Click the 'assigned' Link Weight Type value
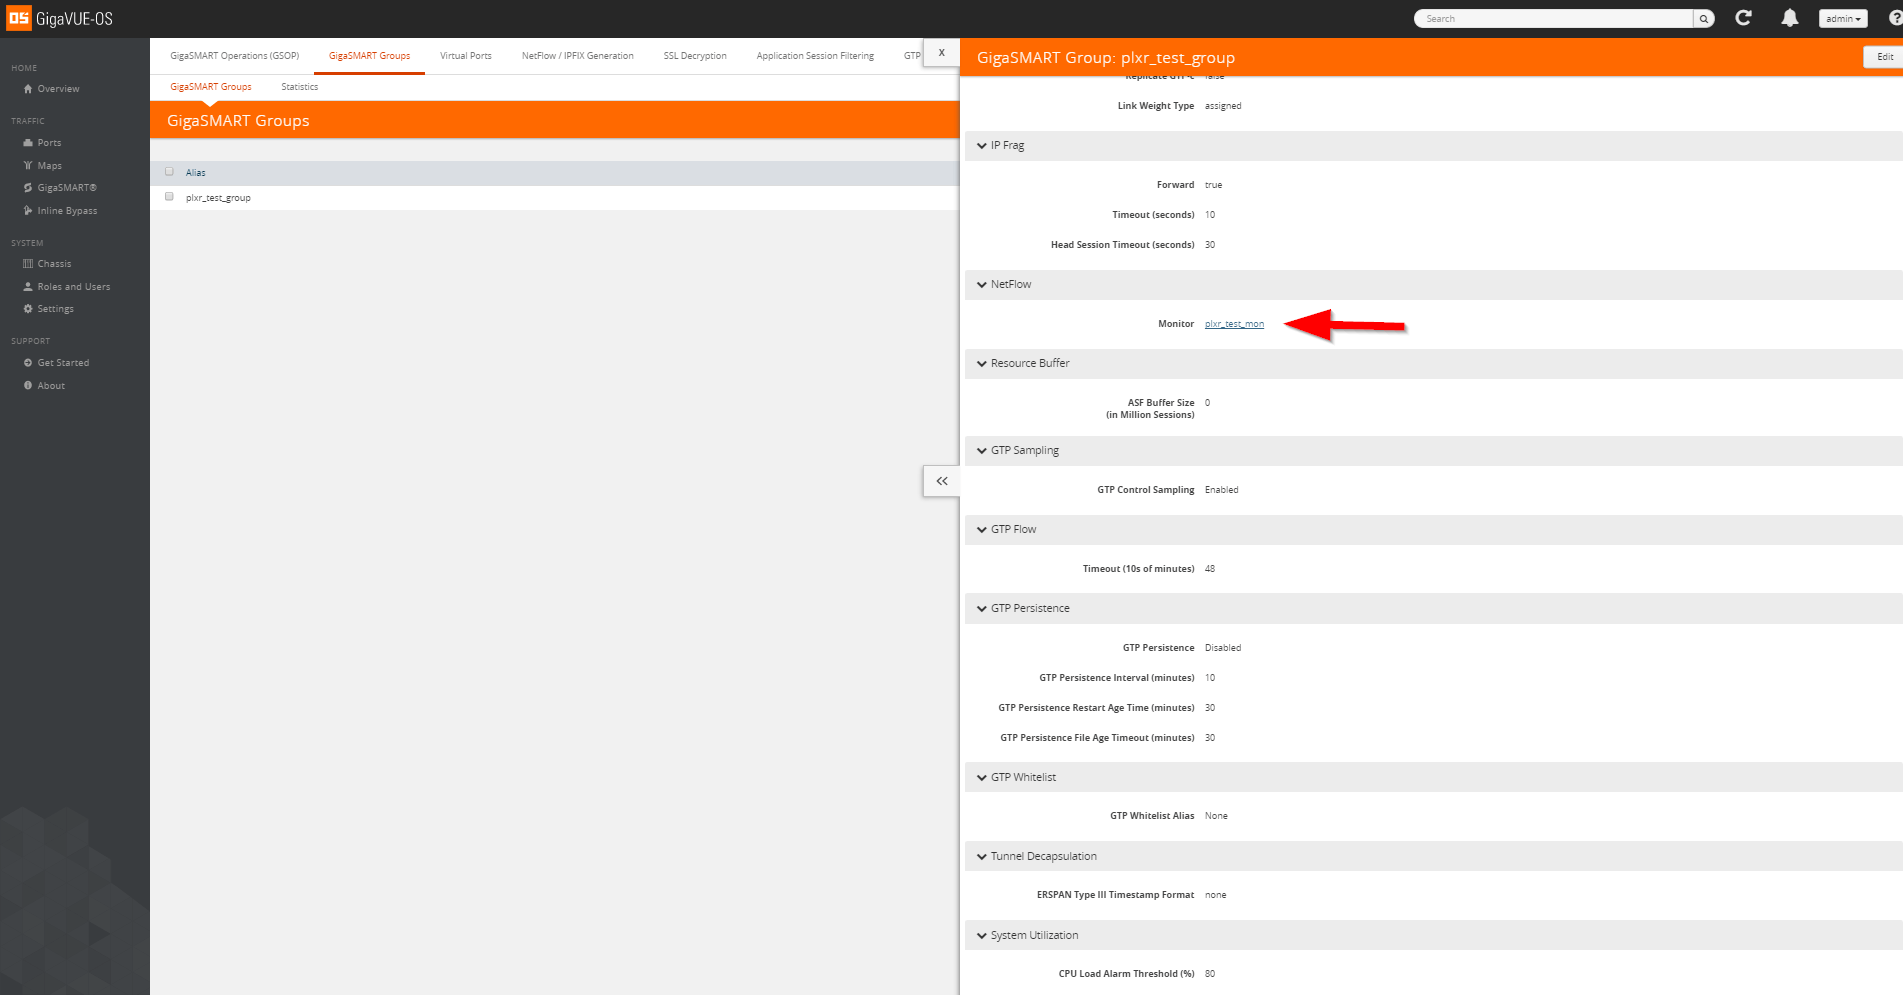Screen dimensions: 1903x995 coord(1223,106)
